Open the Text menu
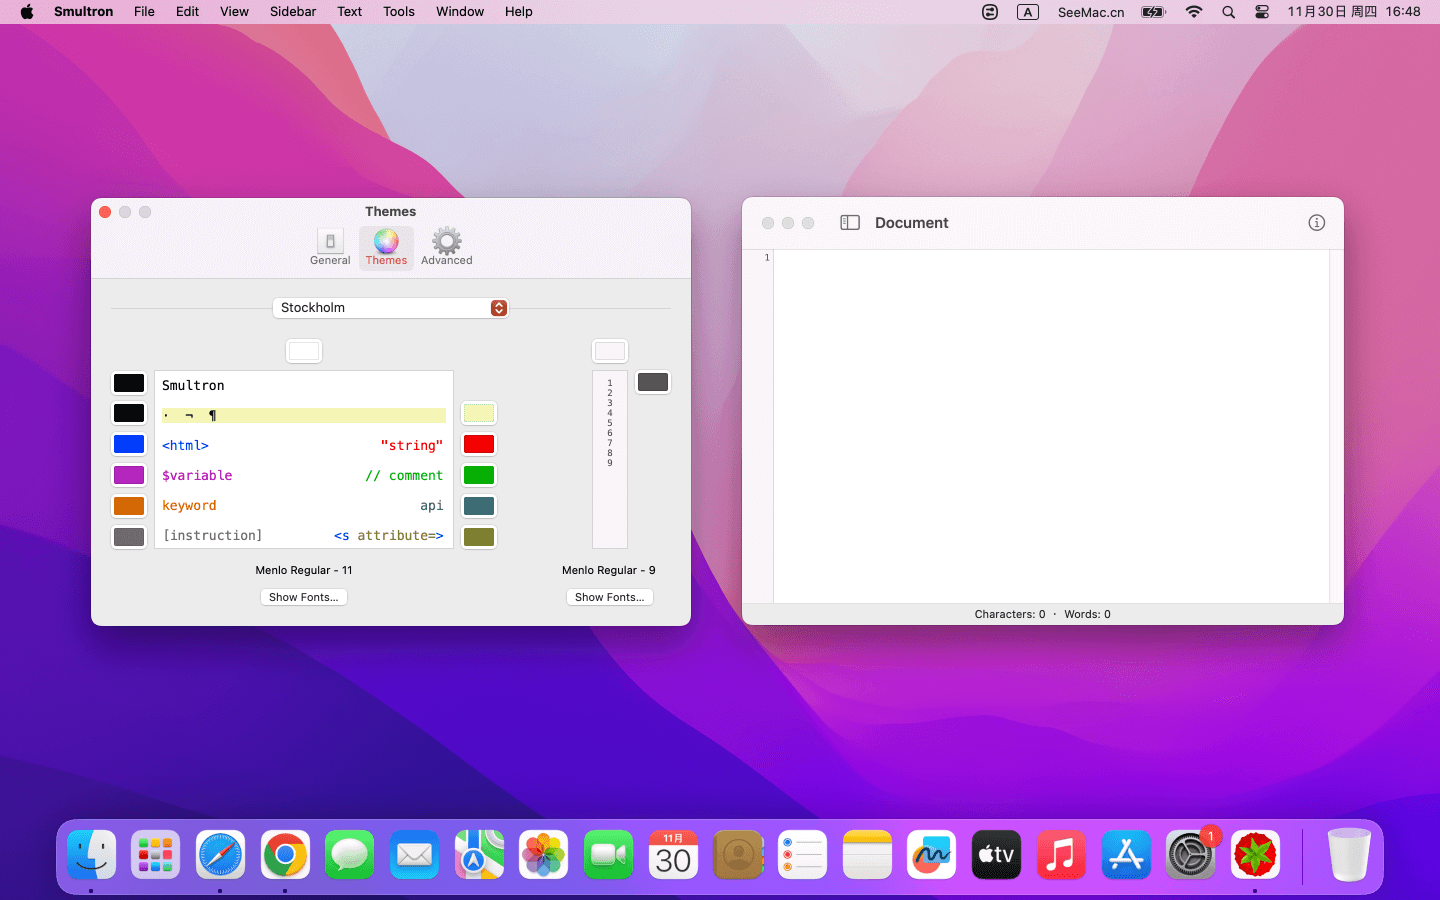Image resolution: width=1440 pixels, height=900 pixels. [x=349, y=12]
